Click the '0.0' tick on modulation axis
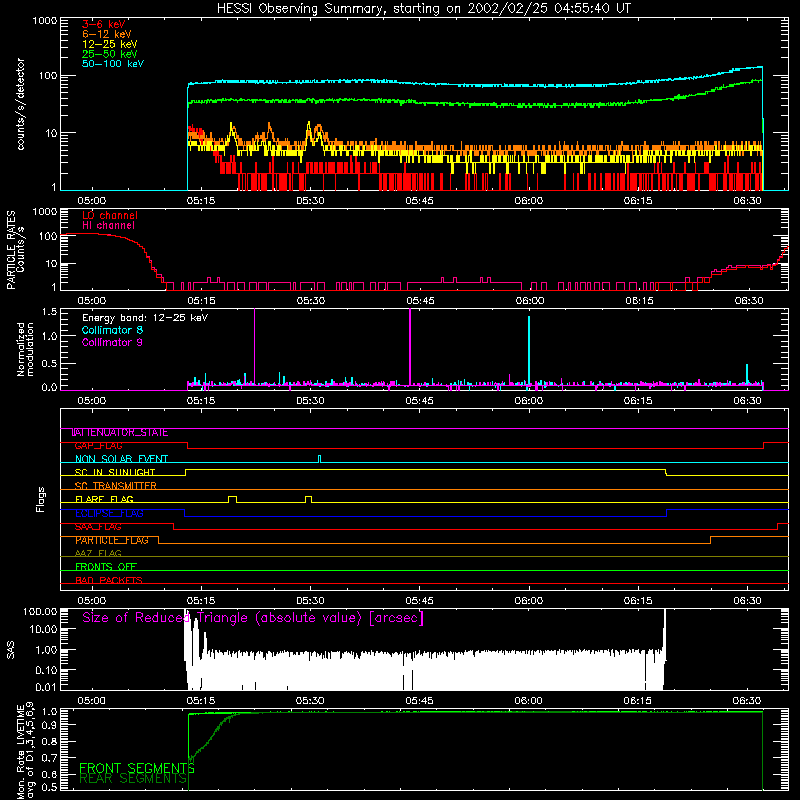Screen dimensions: 800x800 (49, 387)
